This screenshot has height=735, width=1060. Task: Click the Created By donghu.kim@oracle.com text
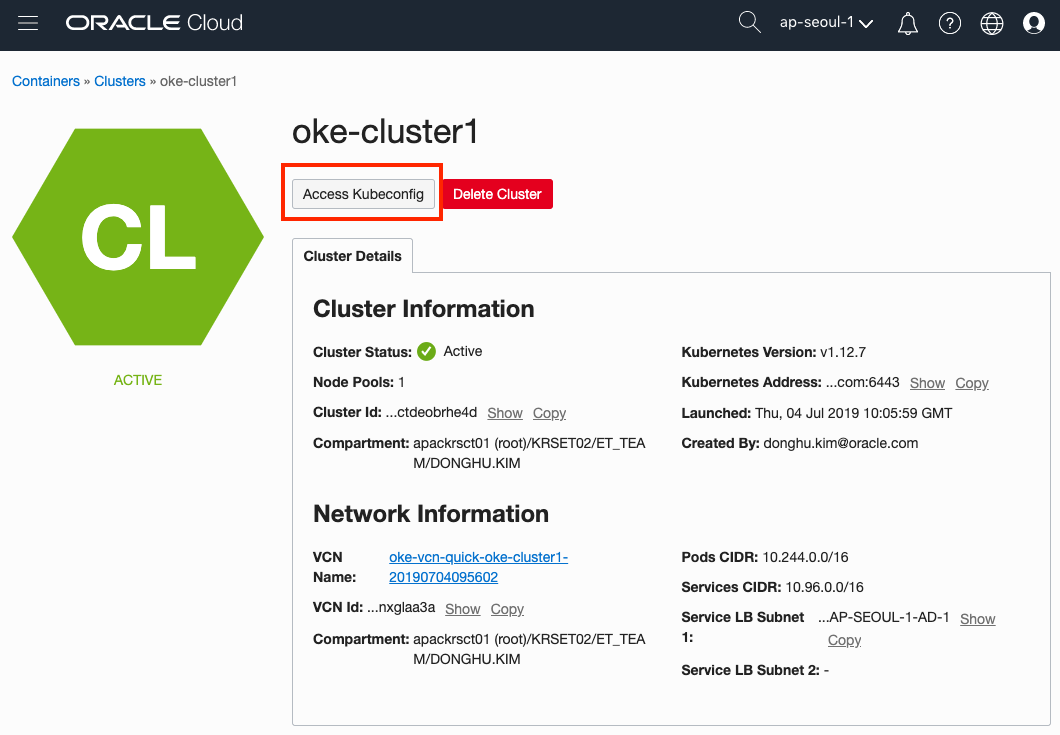(800, 444)
